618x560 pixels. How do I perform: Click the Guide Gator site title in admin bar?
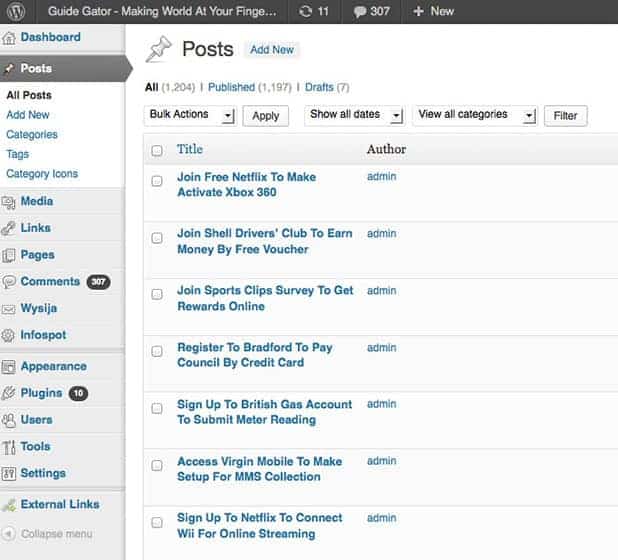pos(162,11)
